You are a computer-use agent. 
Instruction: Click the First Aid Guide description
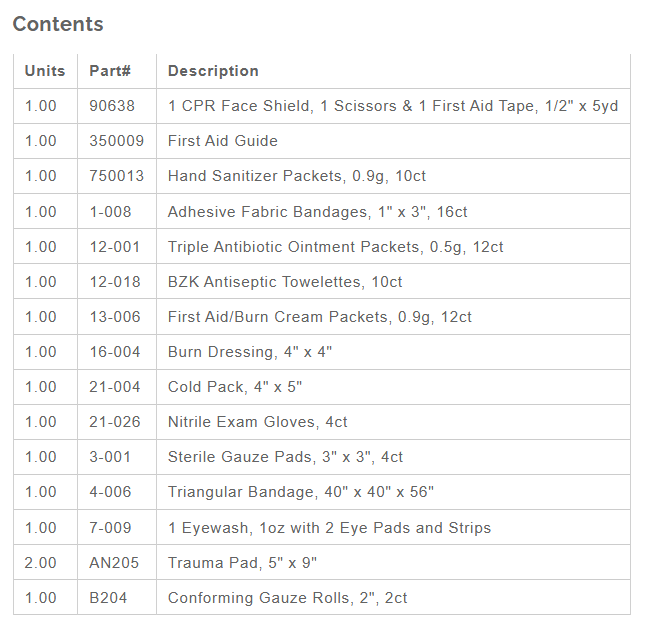[223, 141]
